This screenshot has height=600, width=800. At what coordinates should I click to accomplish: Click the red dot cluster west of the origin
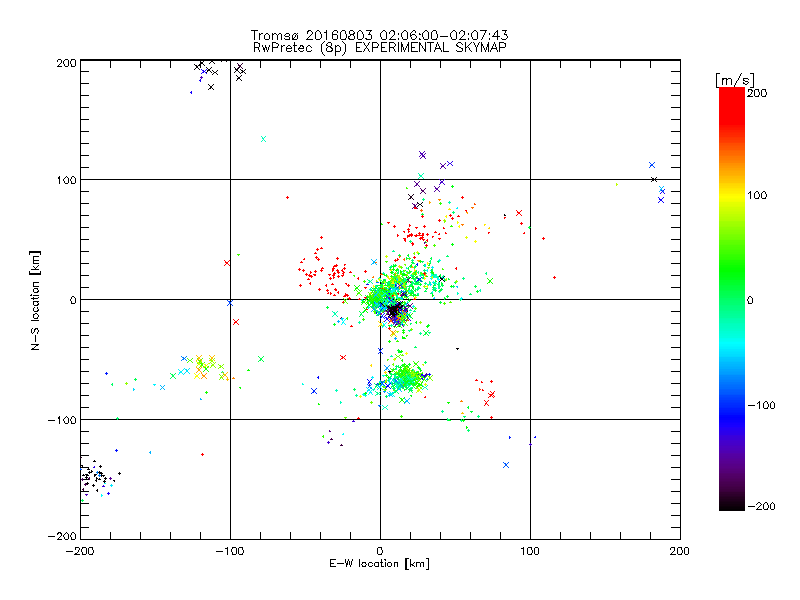point(325,270)
